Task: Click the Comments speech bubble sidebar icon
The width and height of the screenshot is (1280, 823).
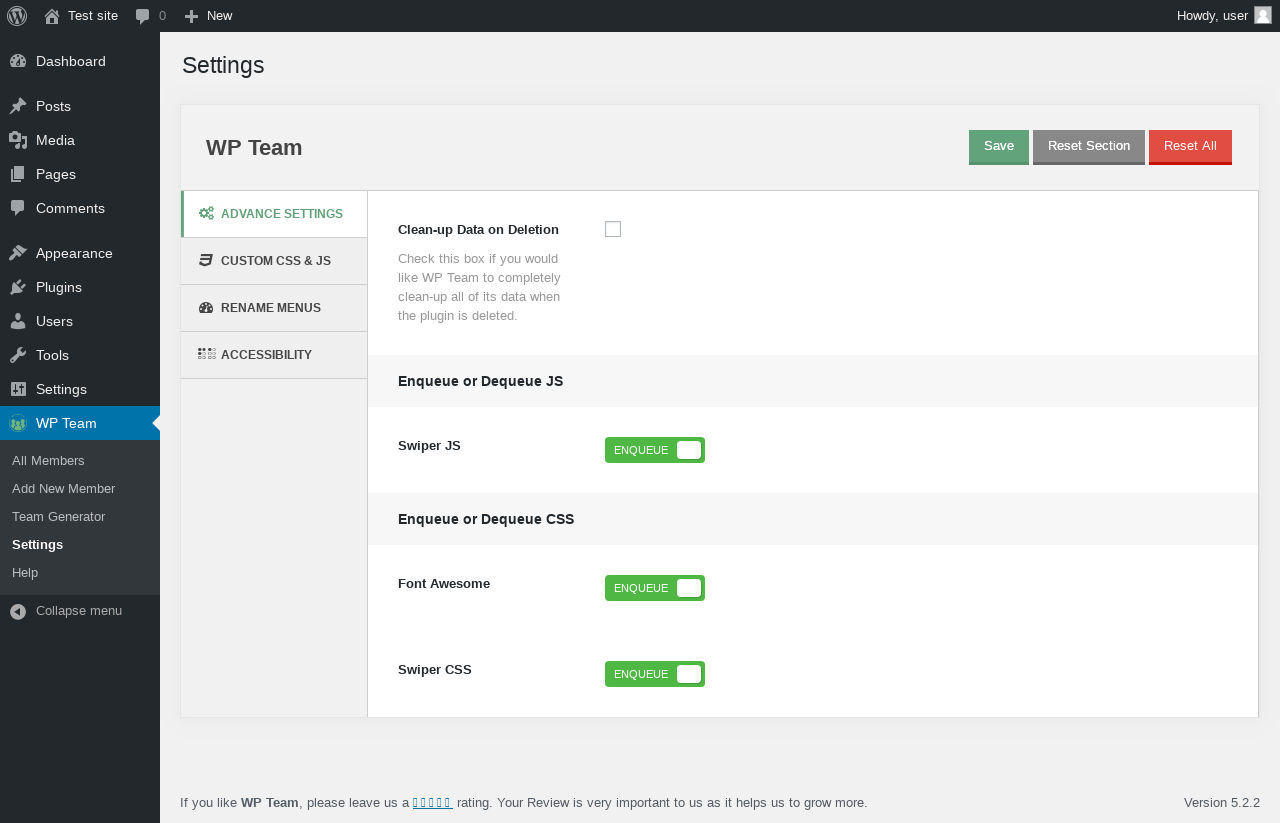Action: [18, 208]
